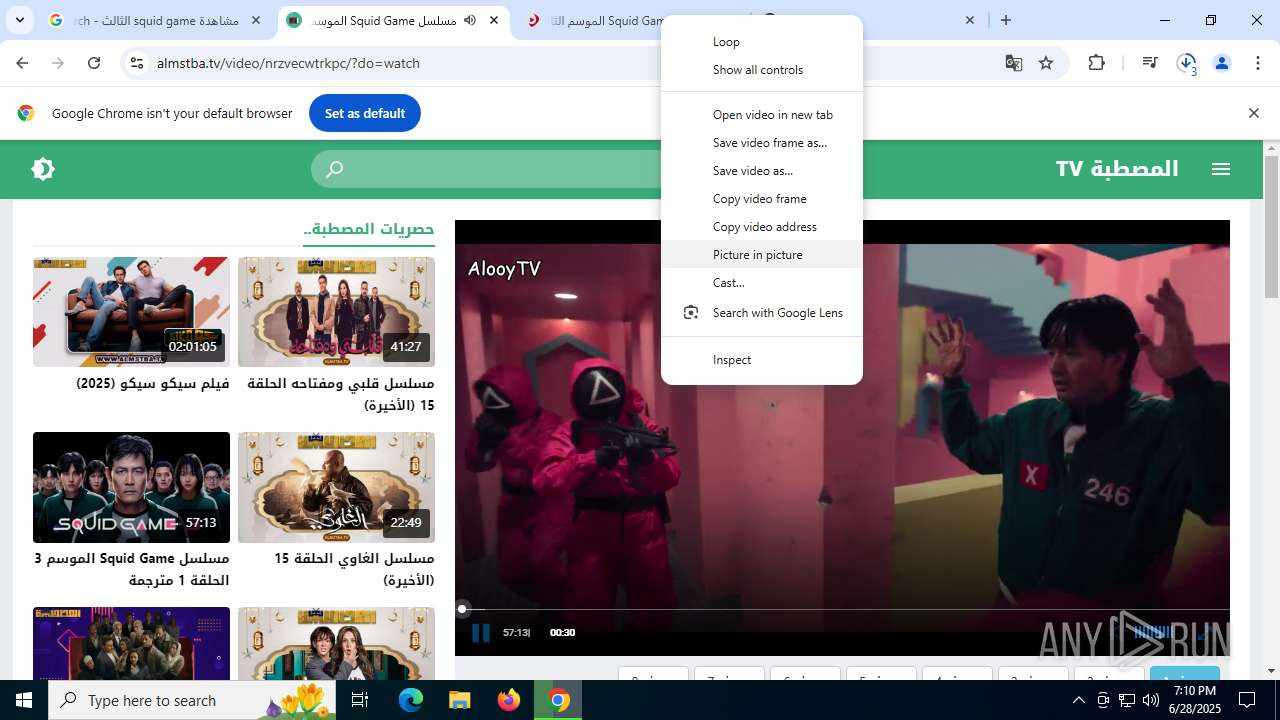Choose Inspect in context menu

click(762, 360)
